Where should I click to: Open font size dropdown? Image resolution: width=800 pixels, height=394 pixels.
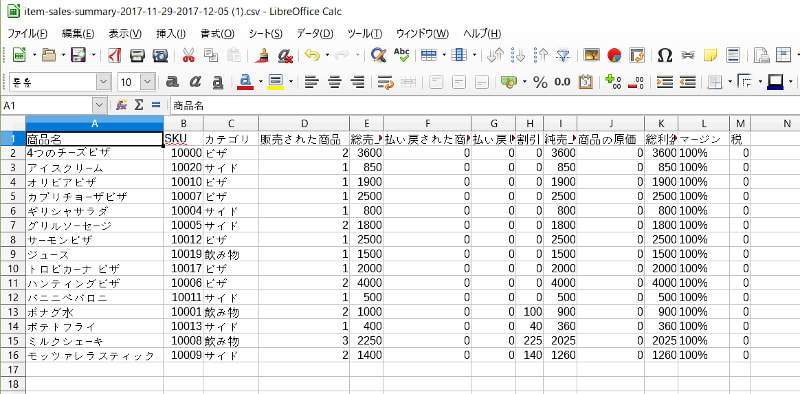[148, 82]
